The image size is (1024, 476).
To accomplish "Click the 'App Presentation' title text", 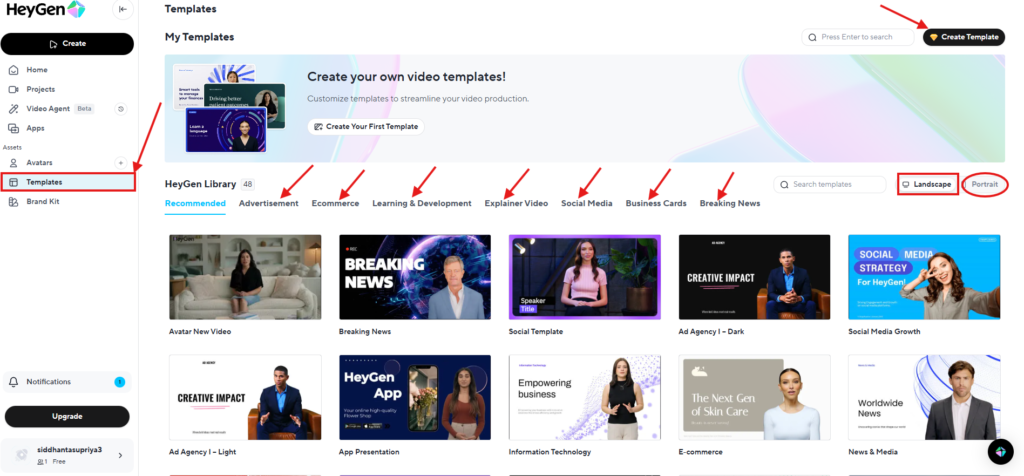I will click(x=369, y=452).
